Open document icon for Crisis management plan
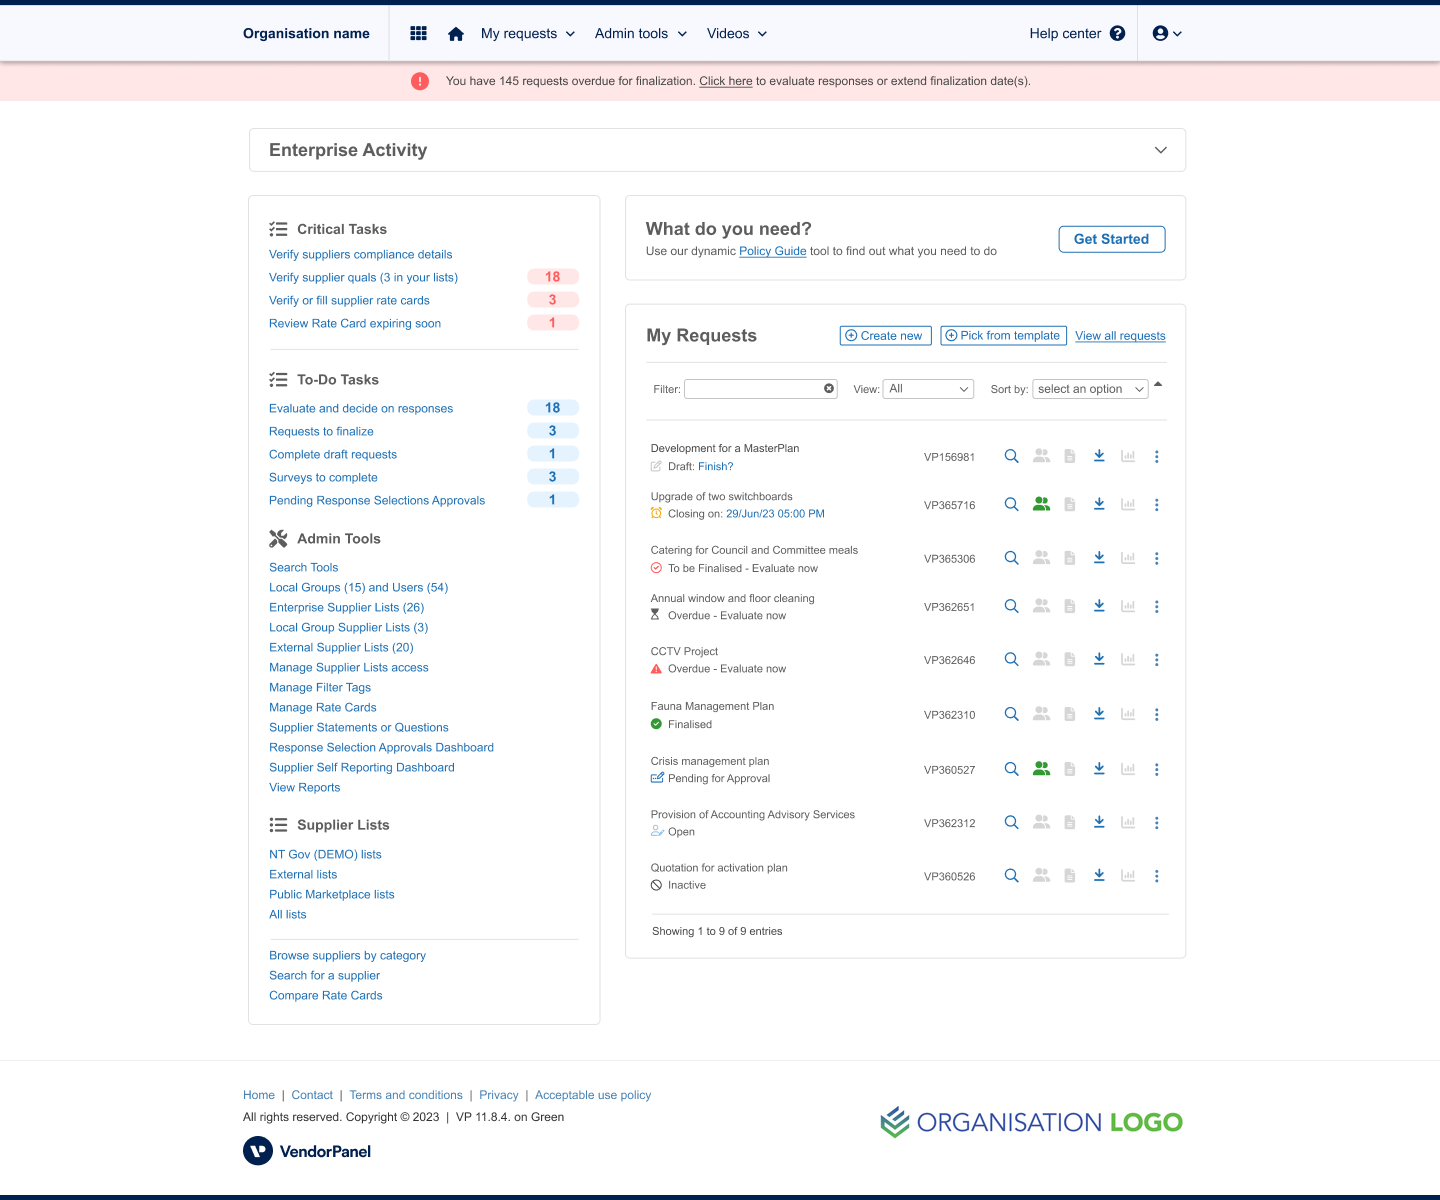The width and height of the screenshot is (1440, 1200). pos(1070,769)
